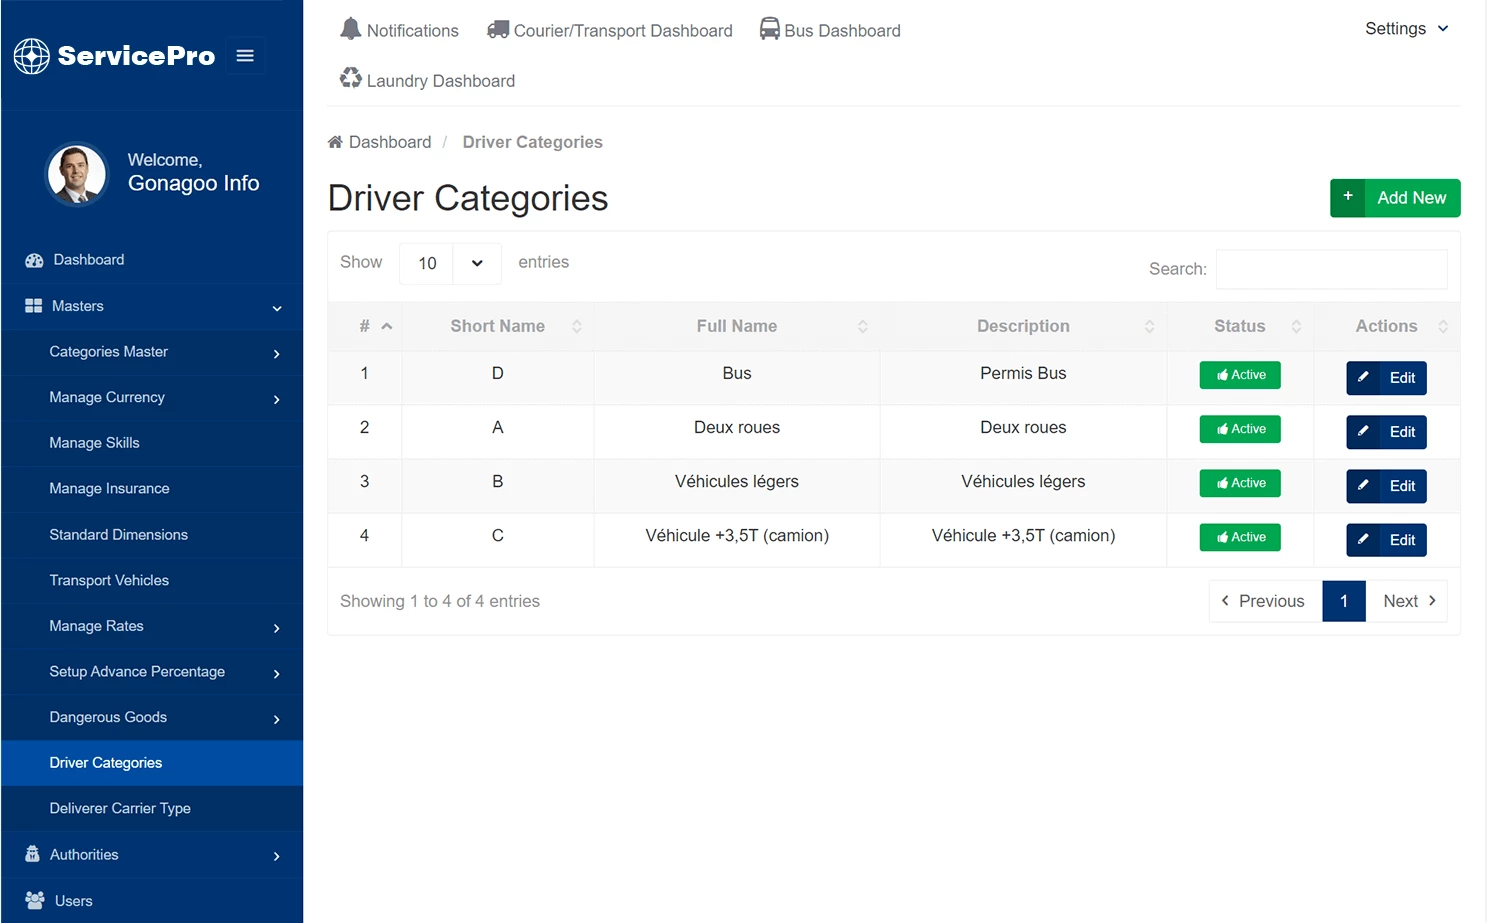Click the Add New button
The image size is (1487, 923).
tap(1395, 198)
